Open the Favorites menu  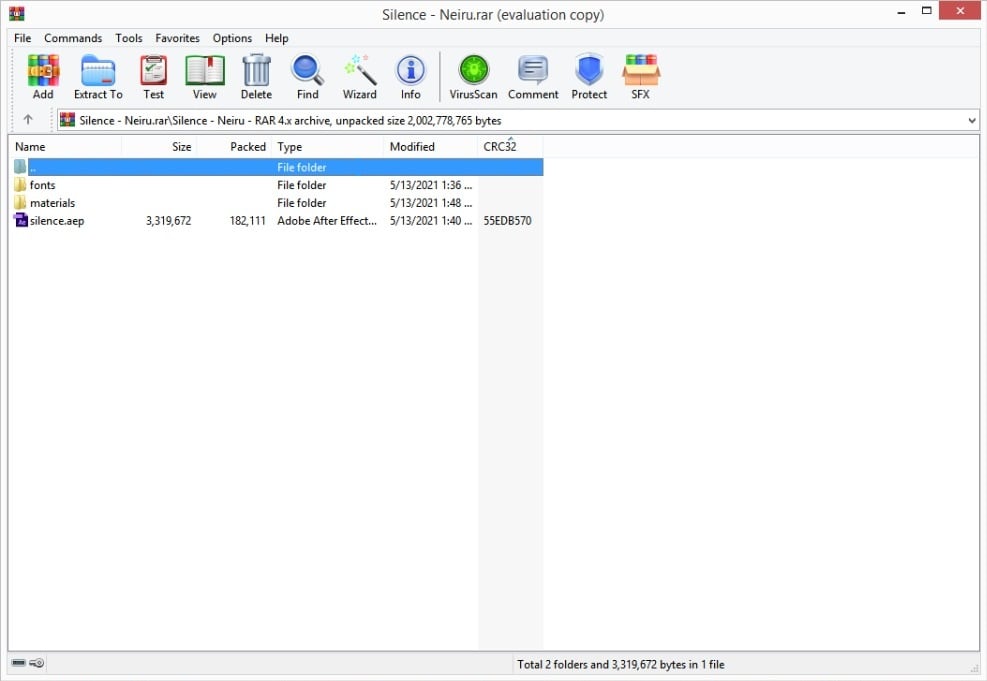[x=178, y=38]
